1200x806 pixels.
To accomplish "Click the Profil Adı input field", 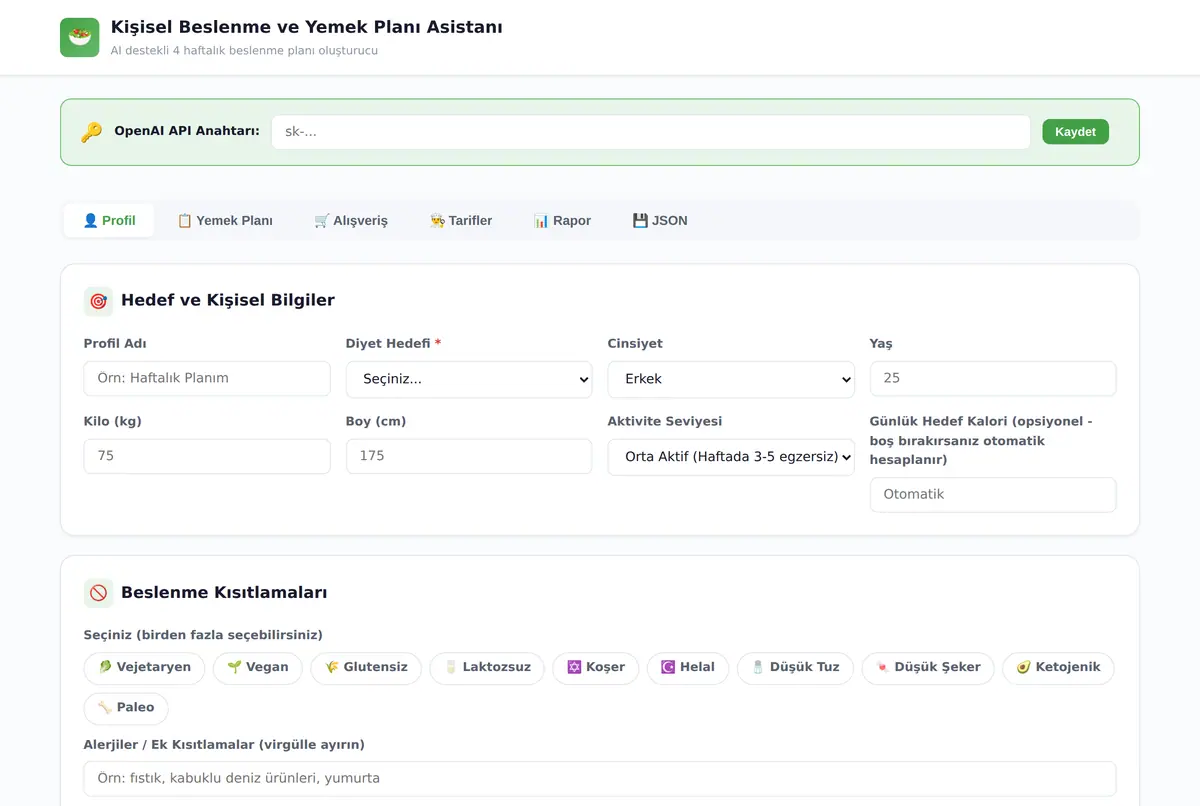I will point(207,379).
